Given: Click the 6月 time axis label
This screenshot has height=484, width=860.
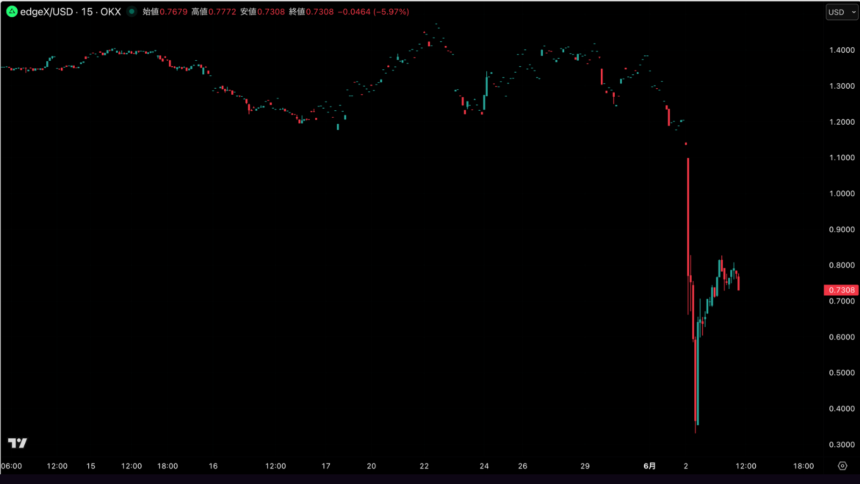Looking at the screenshot, I should [649, 466].
